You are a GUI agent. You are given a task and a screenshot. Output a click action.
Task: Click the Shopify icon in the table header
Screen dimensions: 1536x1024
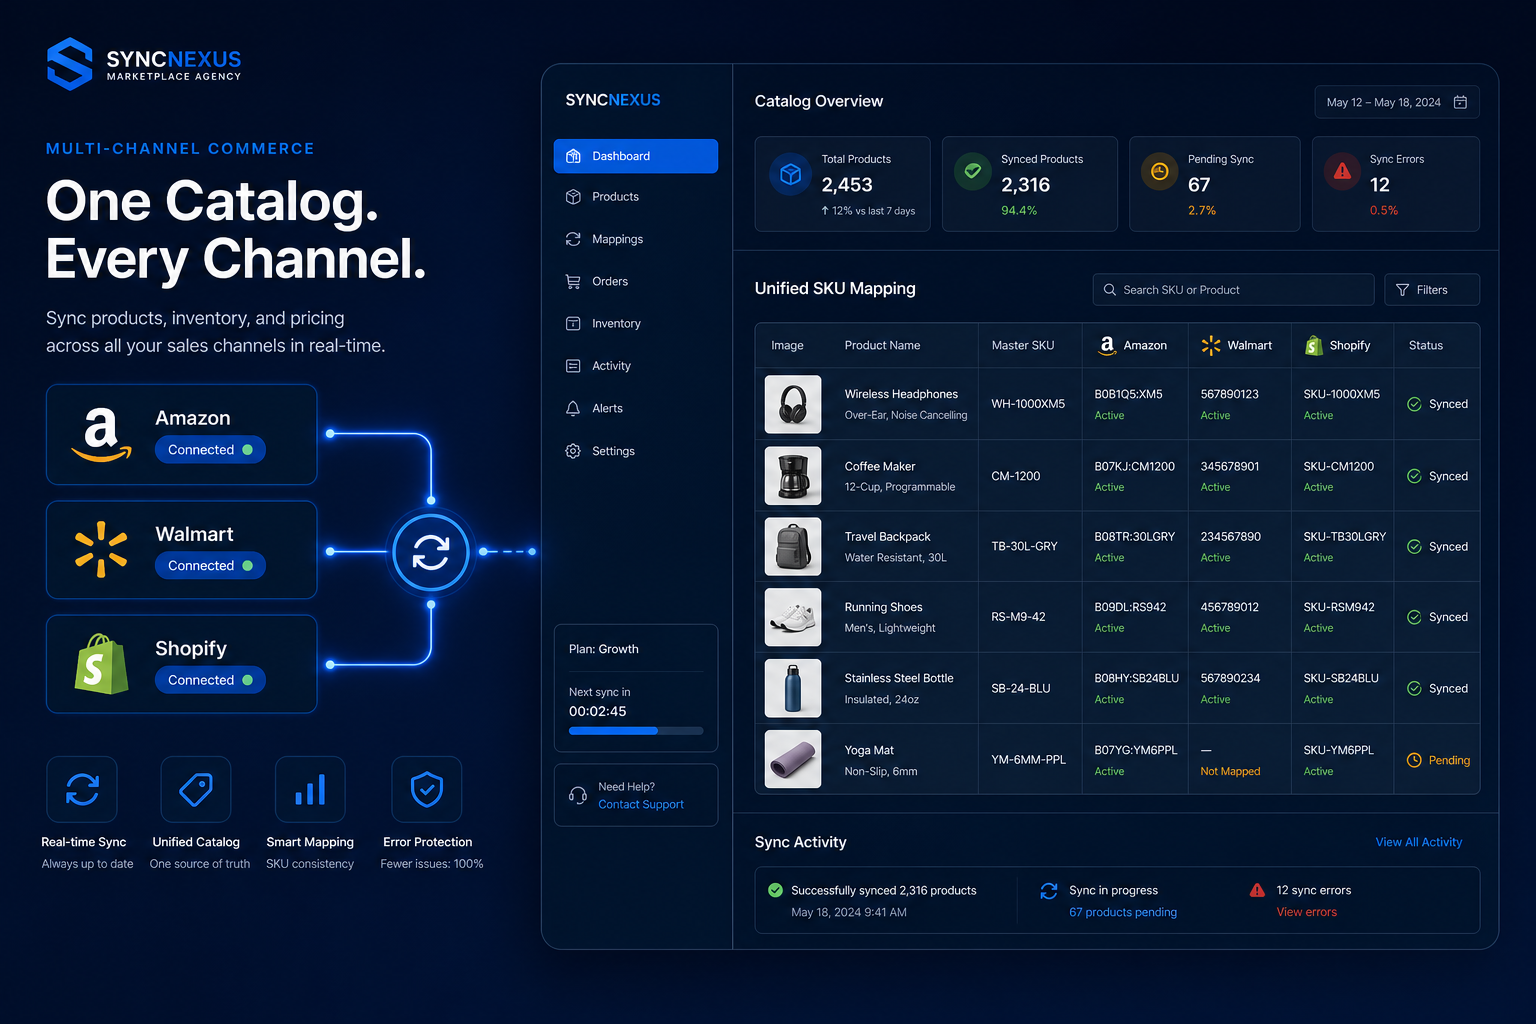pos(1313,345)
